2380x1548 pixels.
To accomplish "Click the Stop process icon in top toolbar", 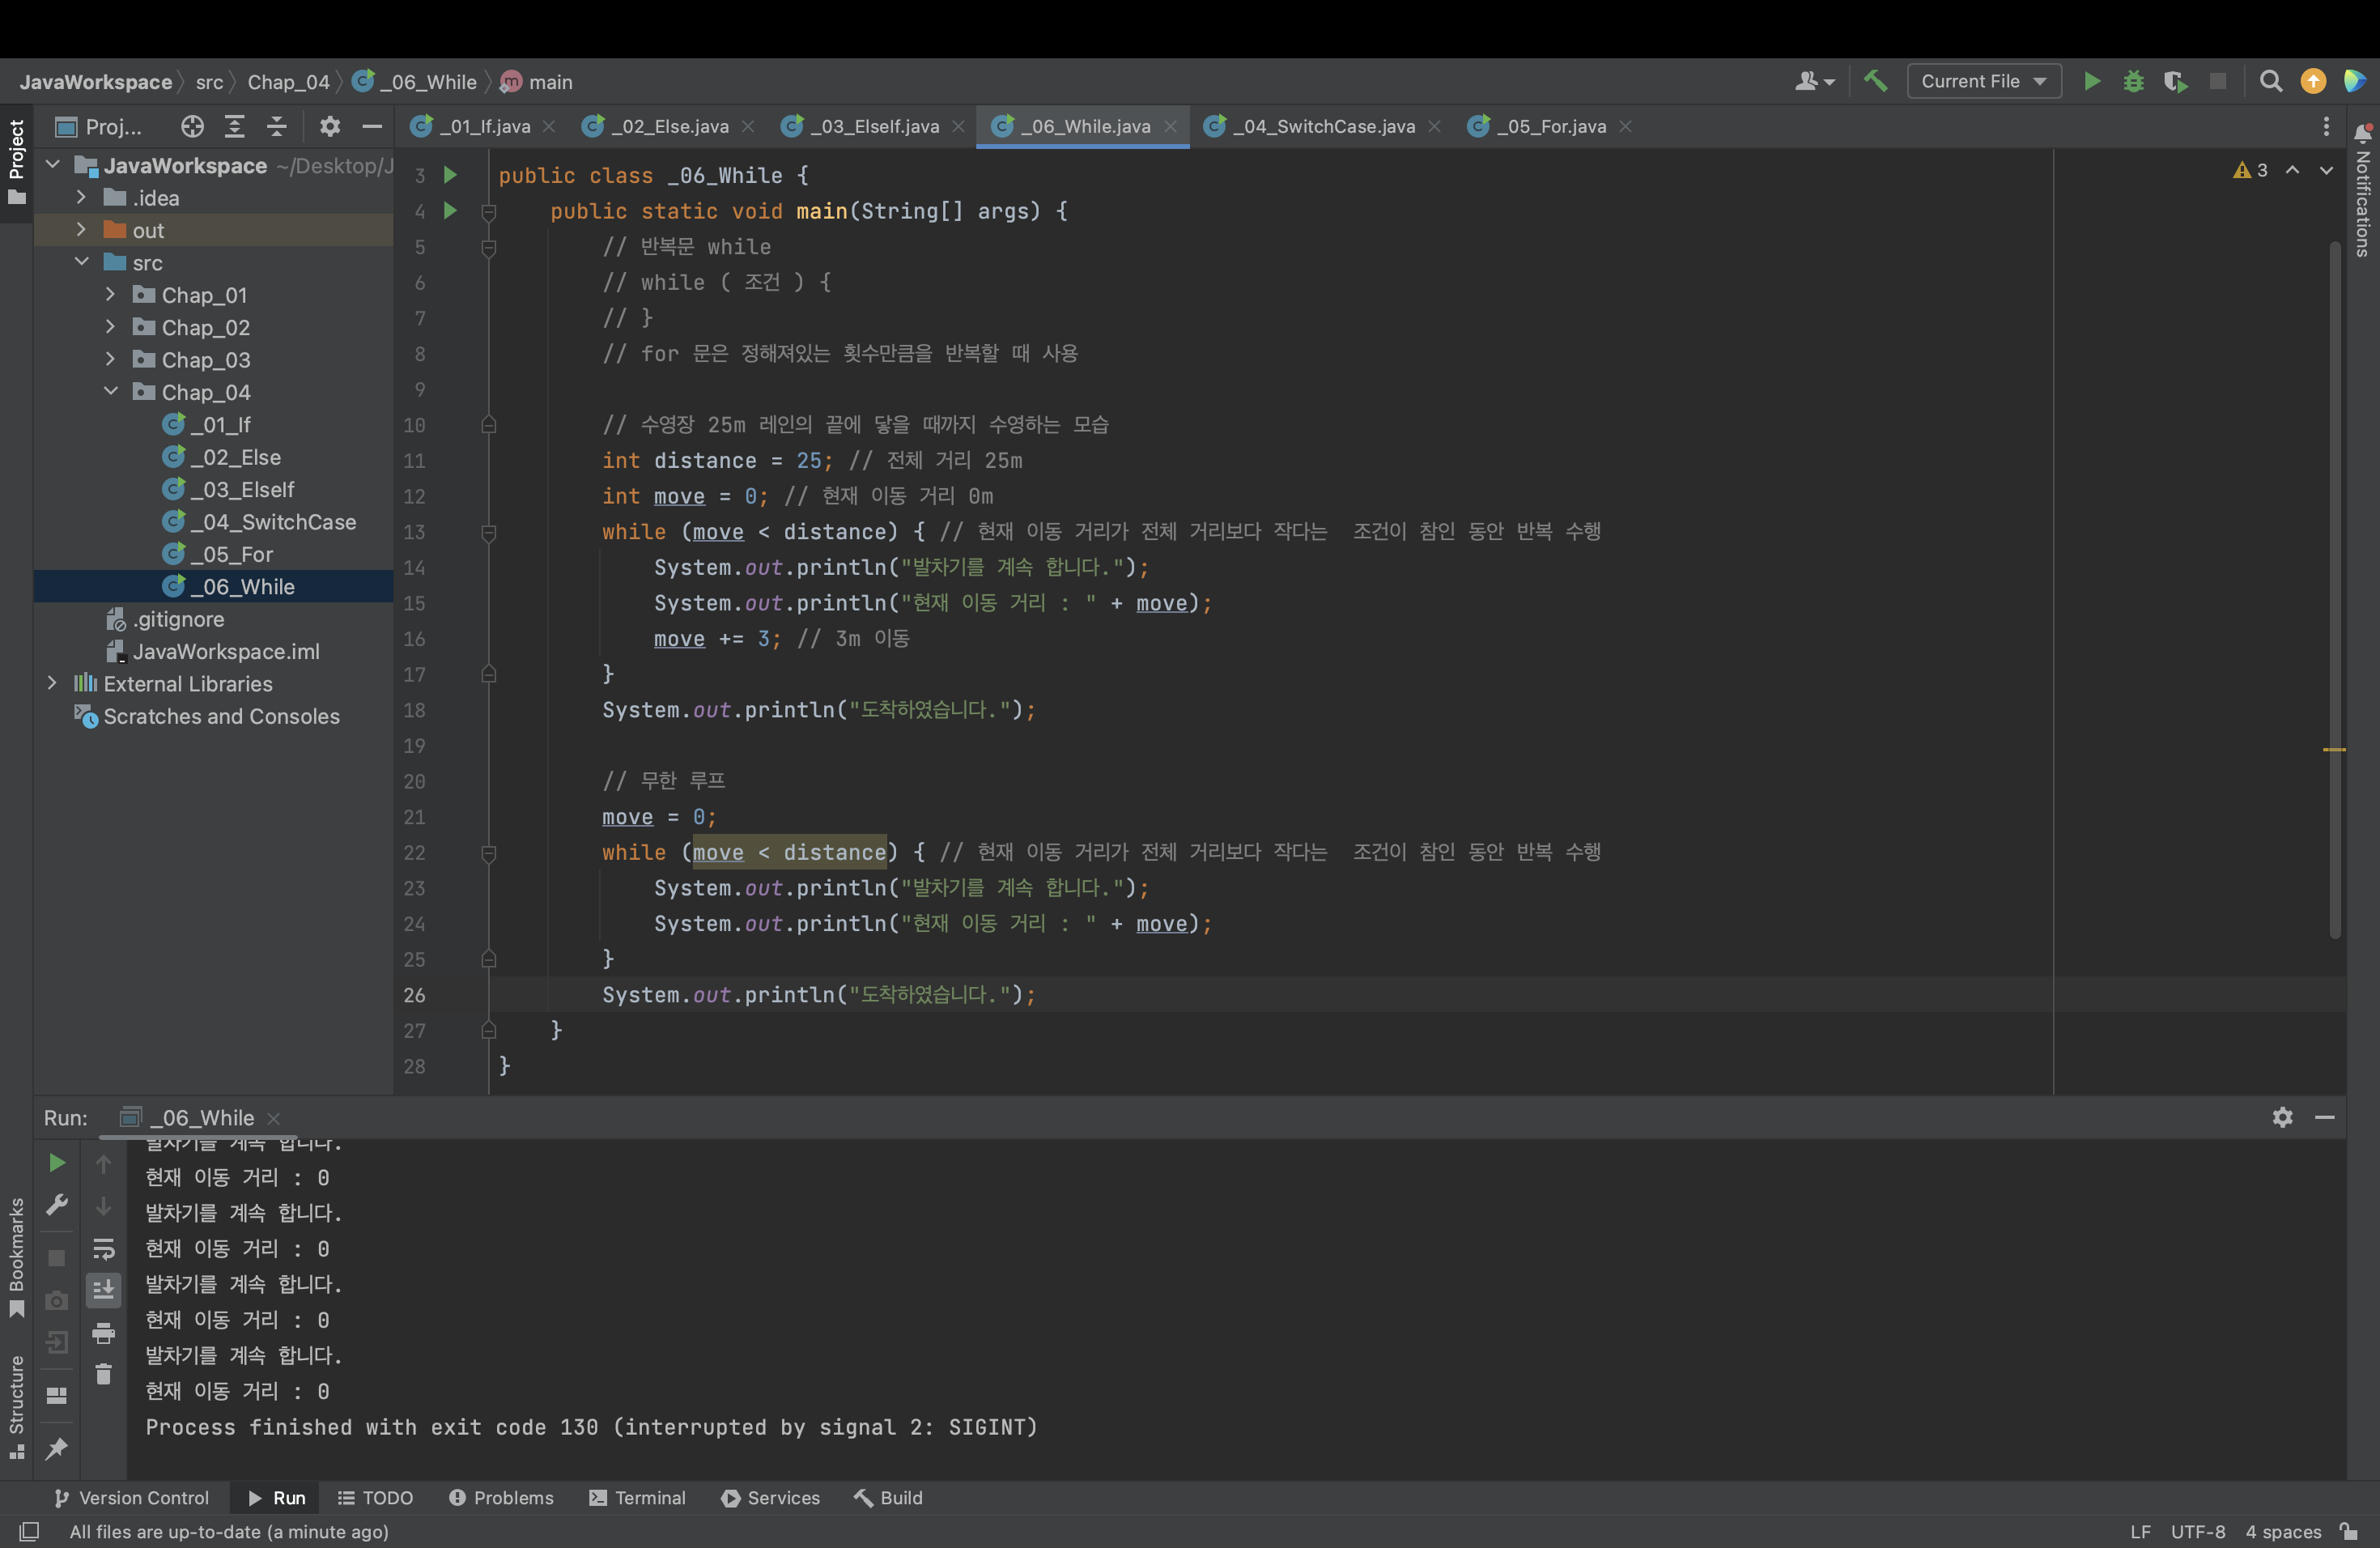I will click(2218, 82).
